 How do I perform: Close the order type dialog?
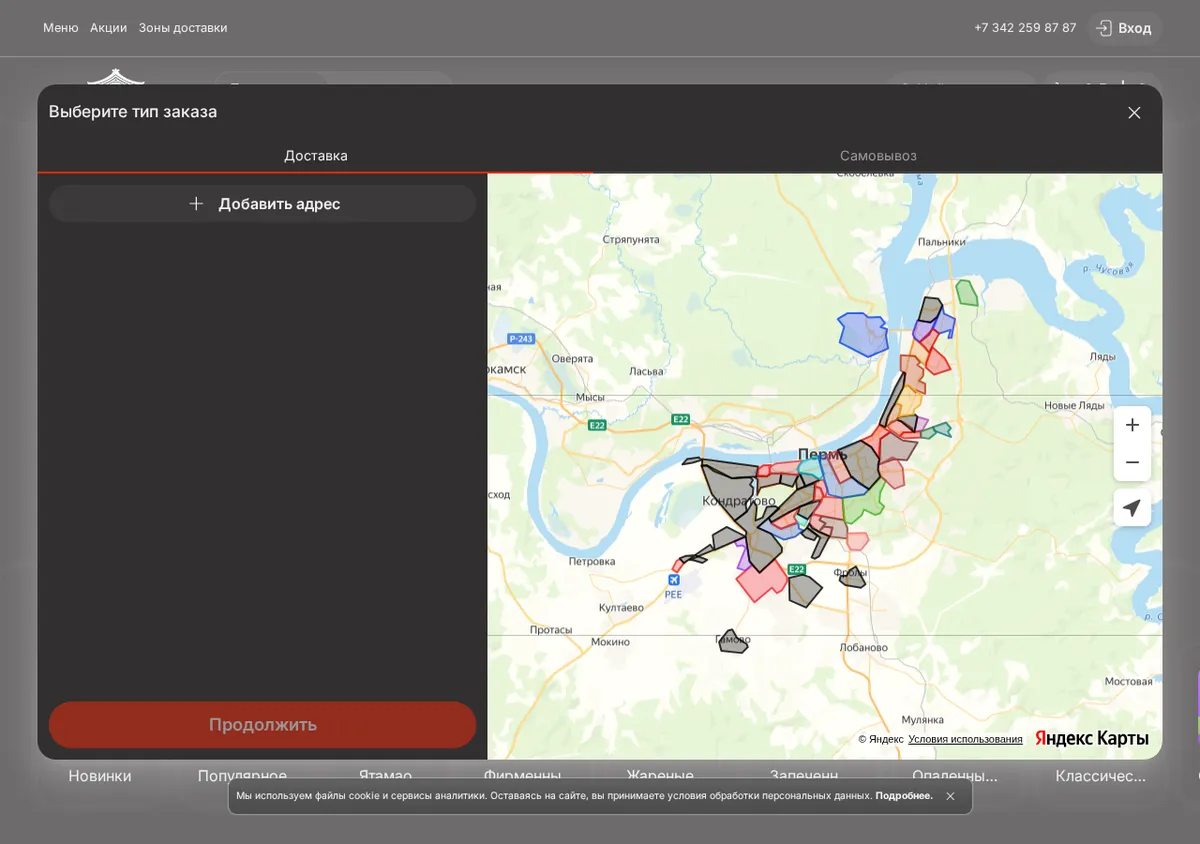coord(1134,113)
